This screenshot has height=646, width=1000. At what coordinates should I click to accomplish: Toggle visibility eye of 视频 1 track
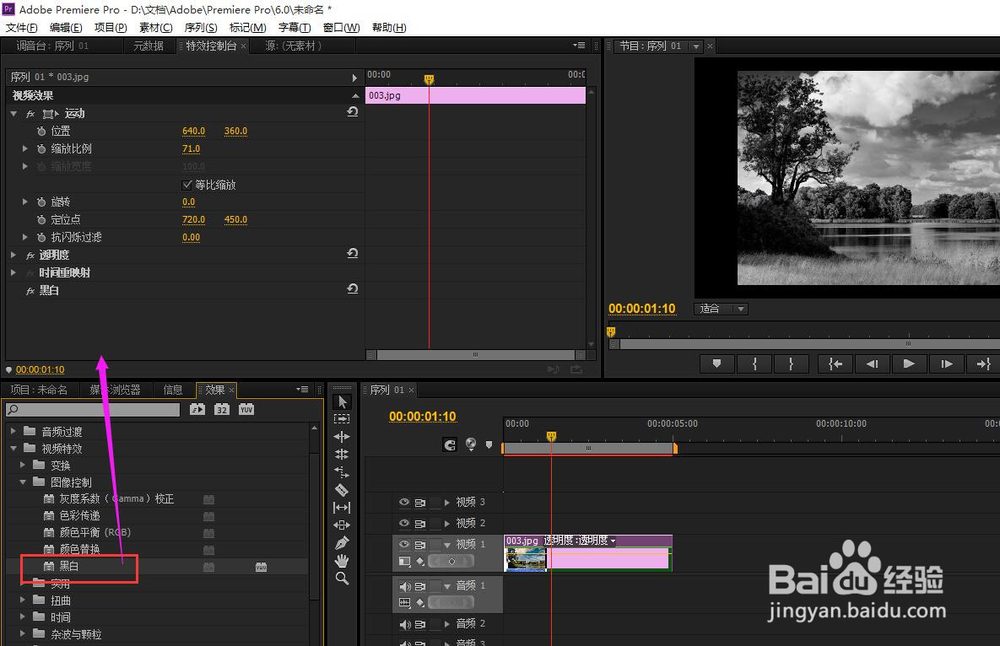(x=404, y=545)
